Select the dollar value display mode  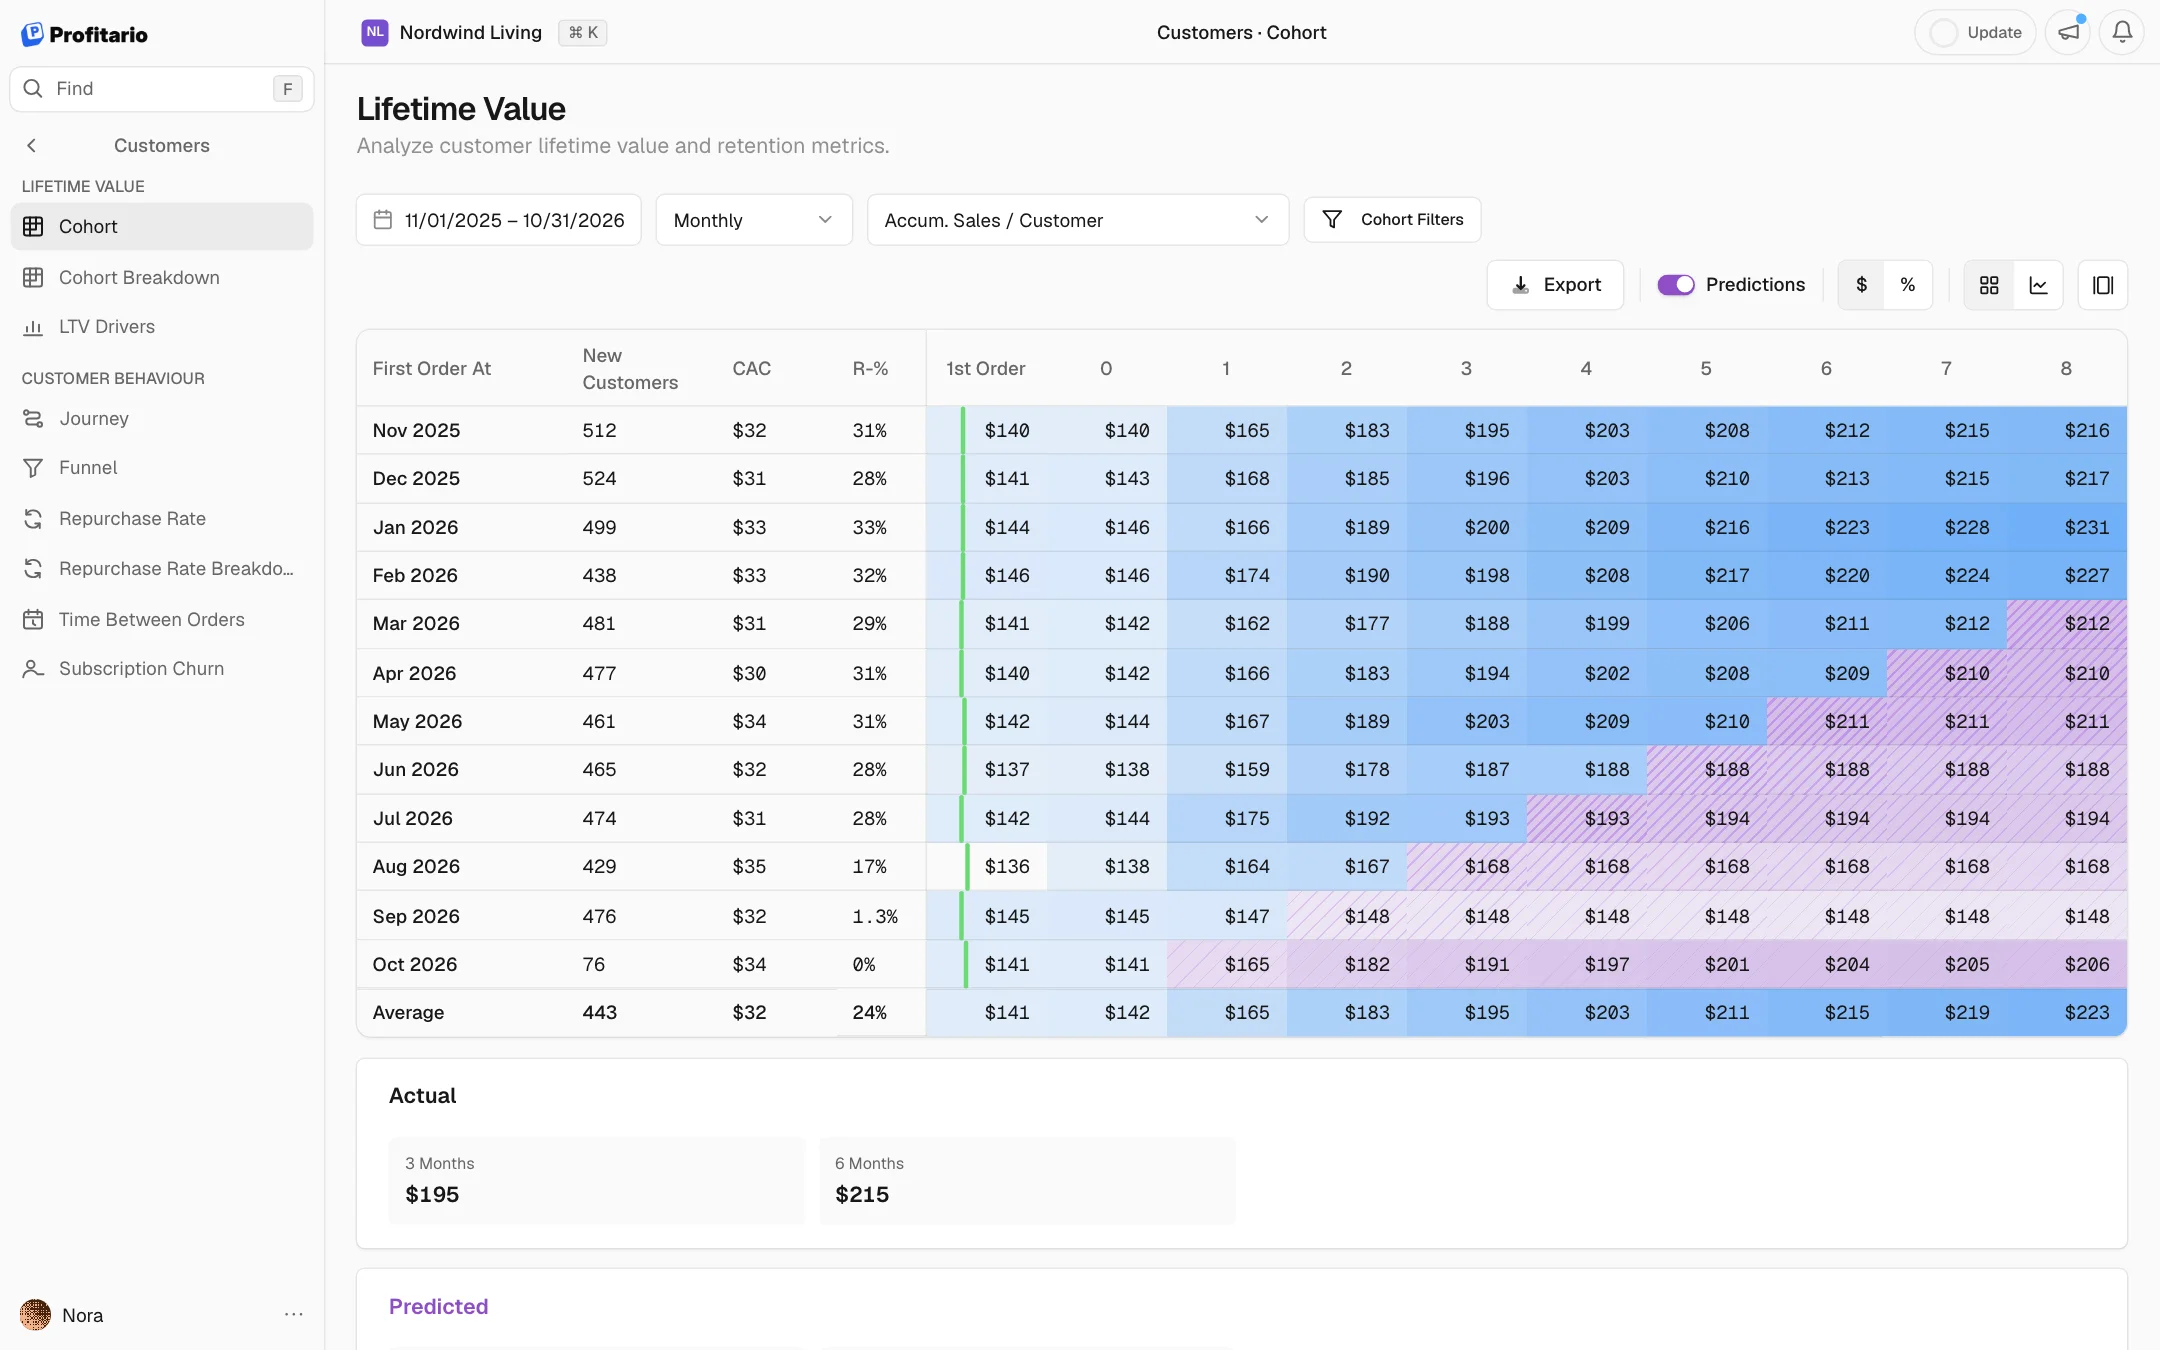click(1861, 285)
